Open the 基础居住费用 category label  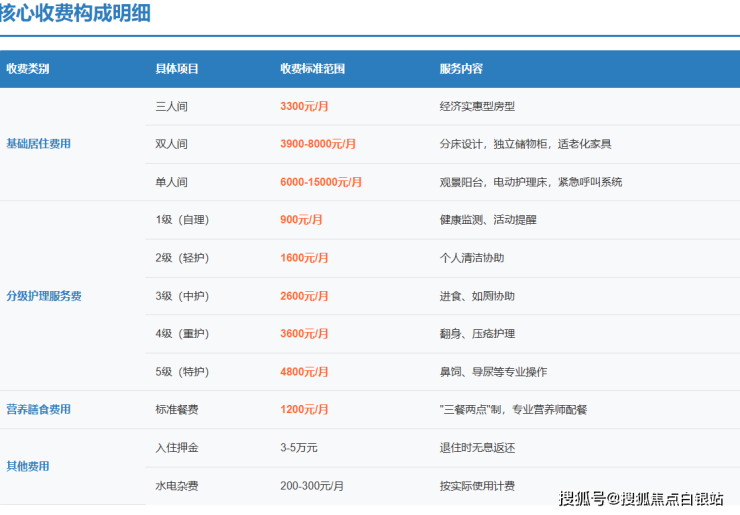click(x=38, y=144)
